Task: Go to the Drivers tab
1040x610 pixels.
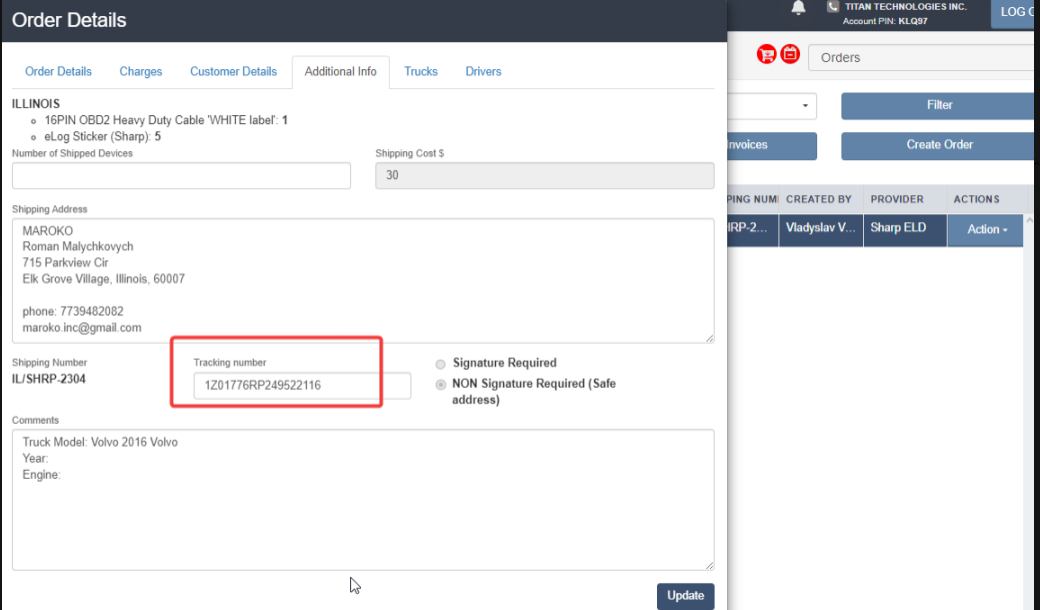Action: 484,72
